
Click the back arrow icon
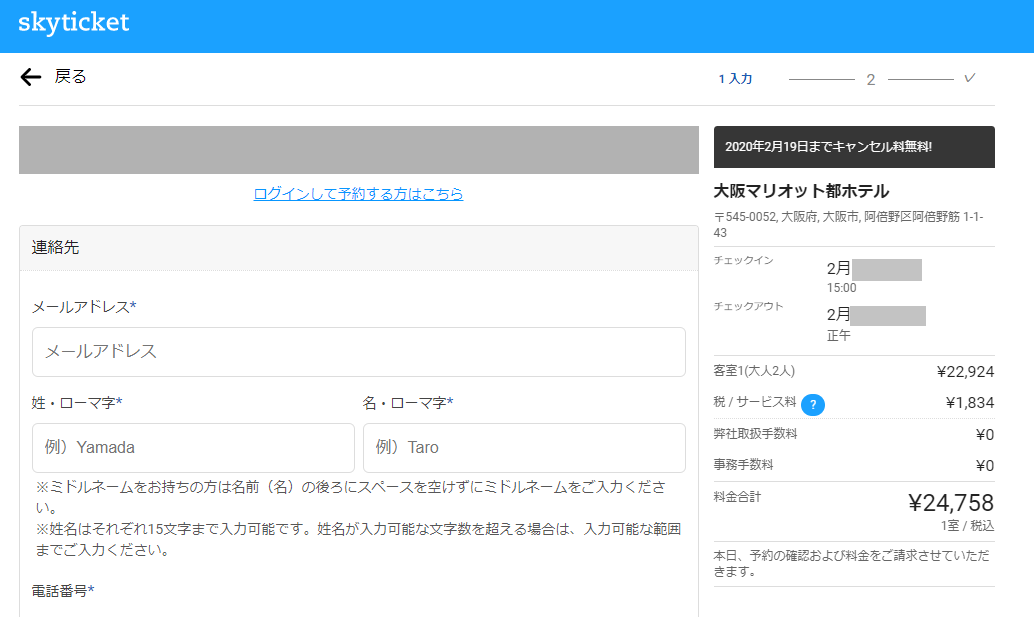pos(30,77)
